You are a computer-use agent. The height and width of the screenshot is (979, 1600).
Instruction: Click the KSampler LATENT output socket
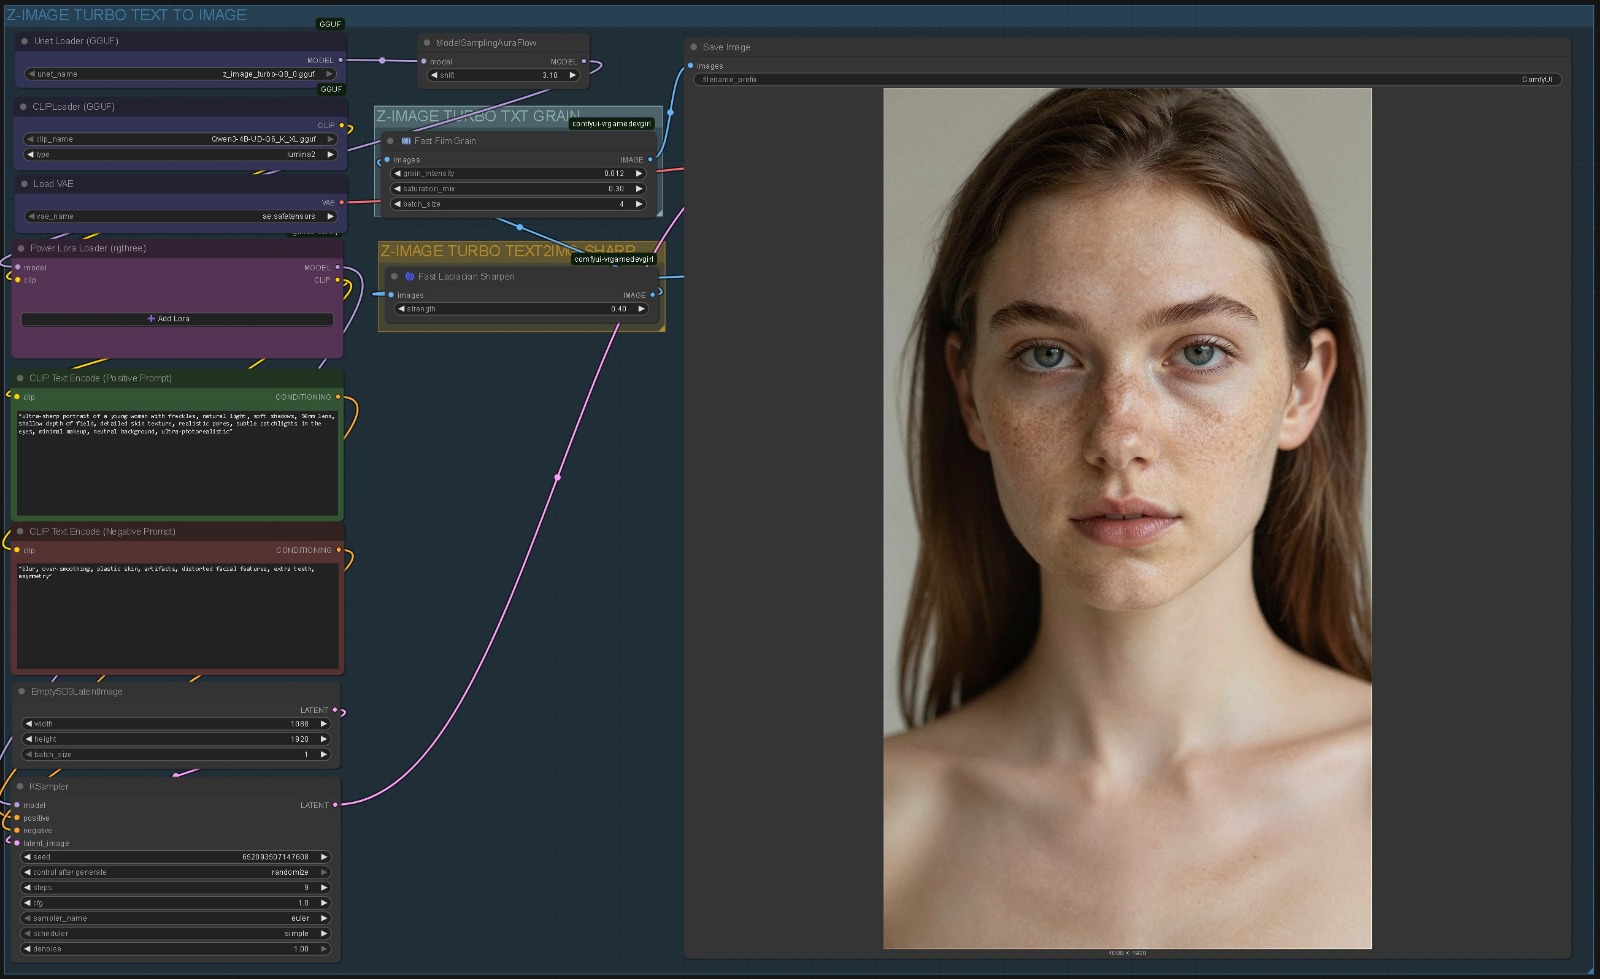click(335, 805)
